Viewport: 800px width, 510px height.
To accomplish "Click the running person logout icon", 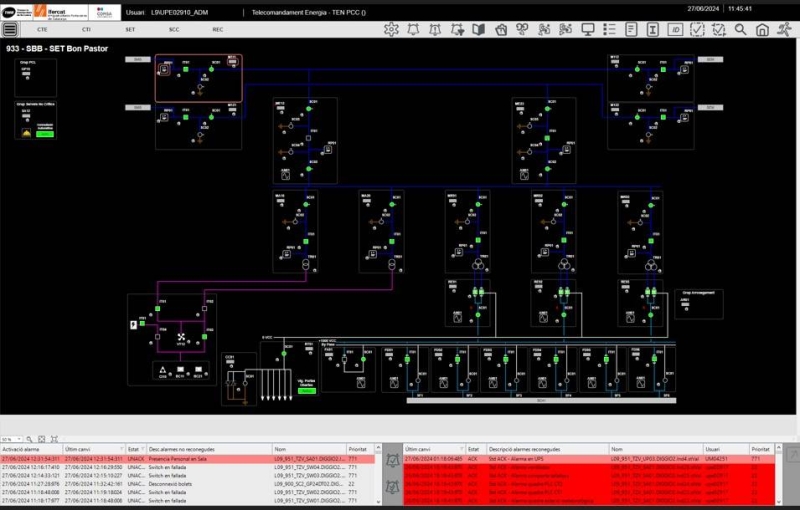I will pos(784,30).
